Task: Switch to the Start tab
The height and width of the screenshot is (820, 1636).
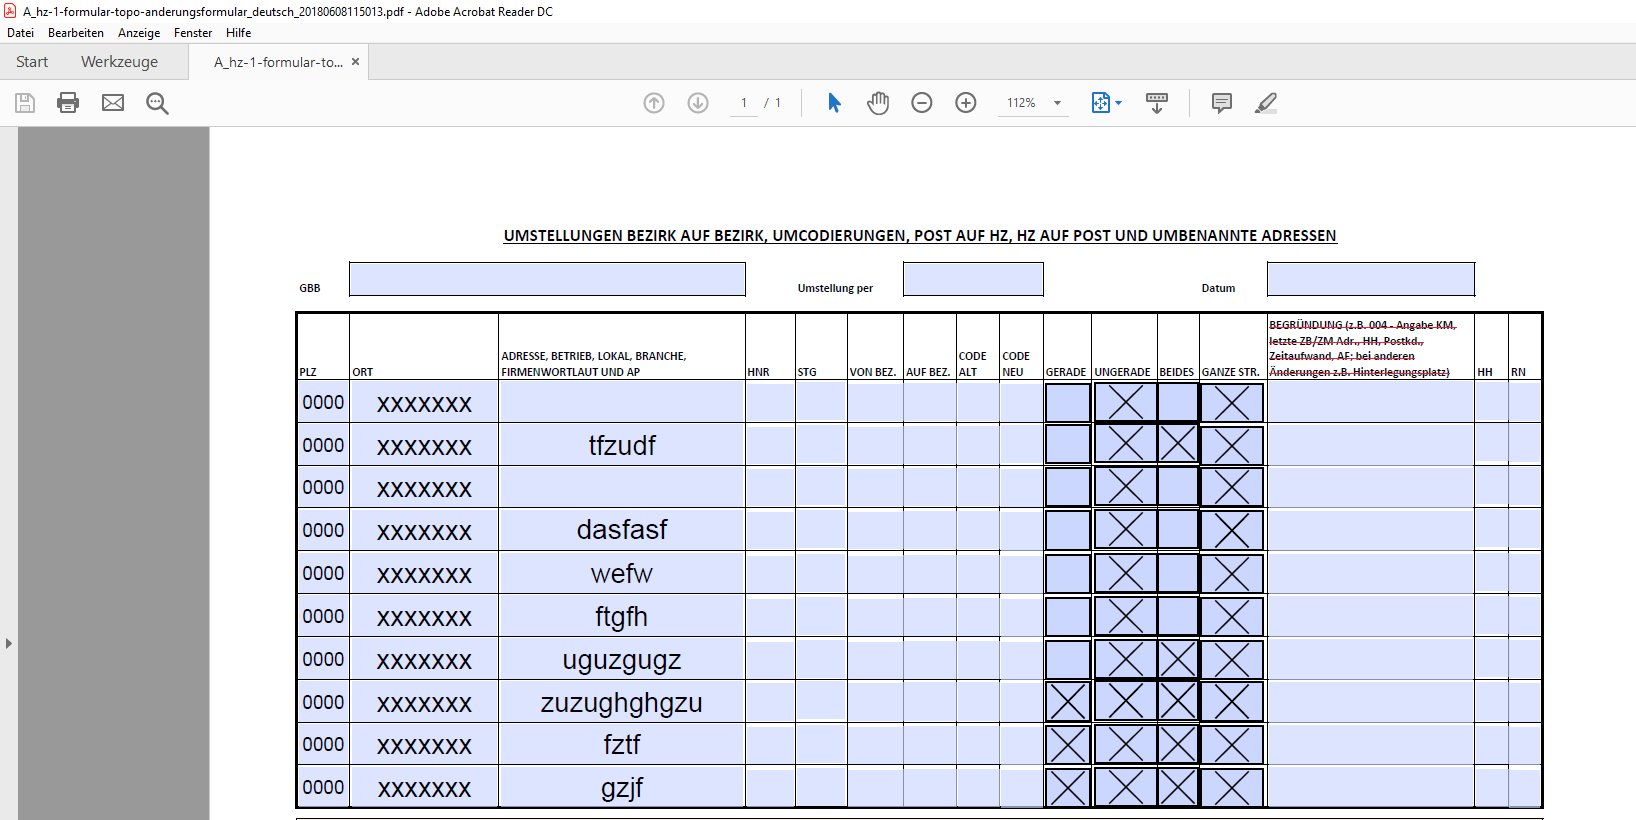Action: click(32, 62)
